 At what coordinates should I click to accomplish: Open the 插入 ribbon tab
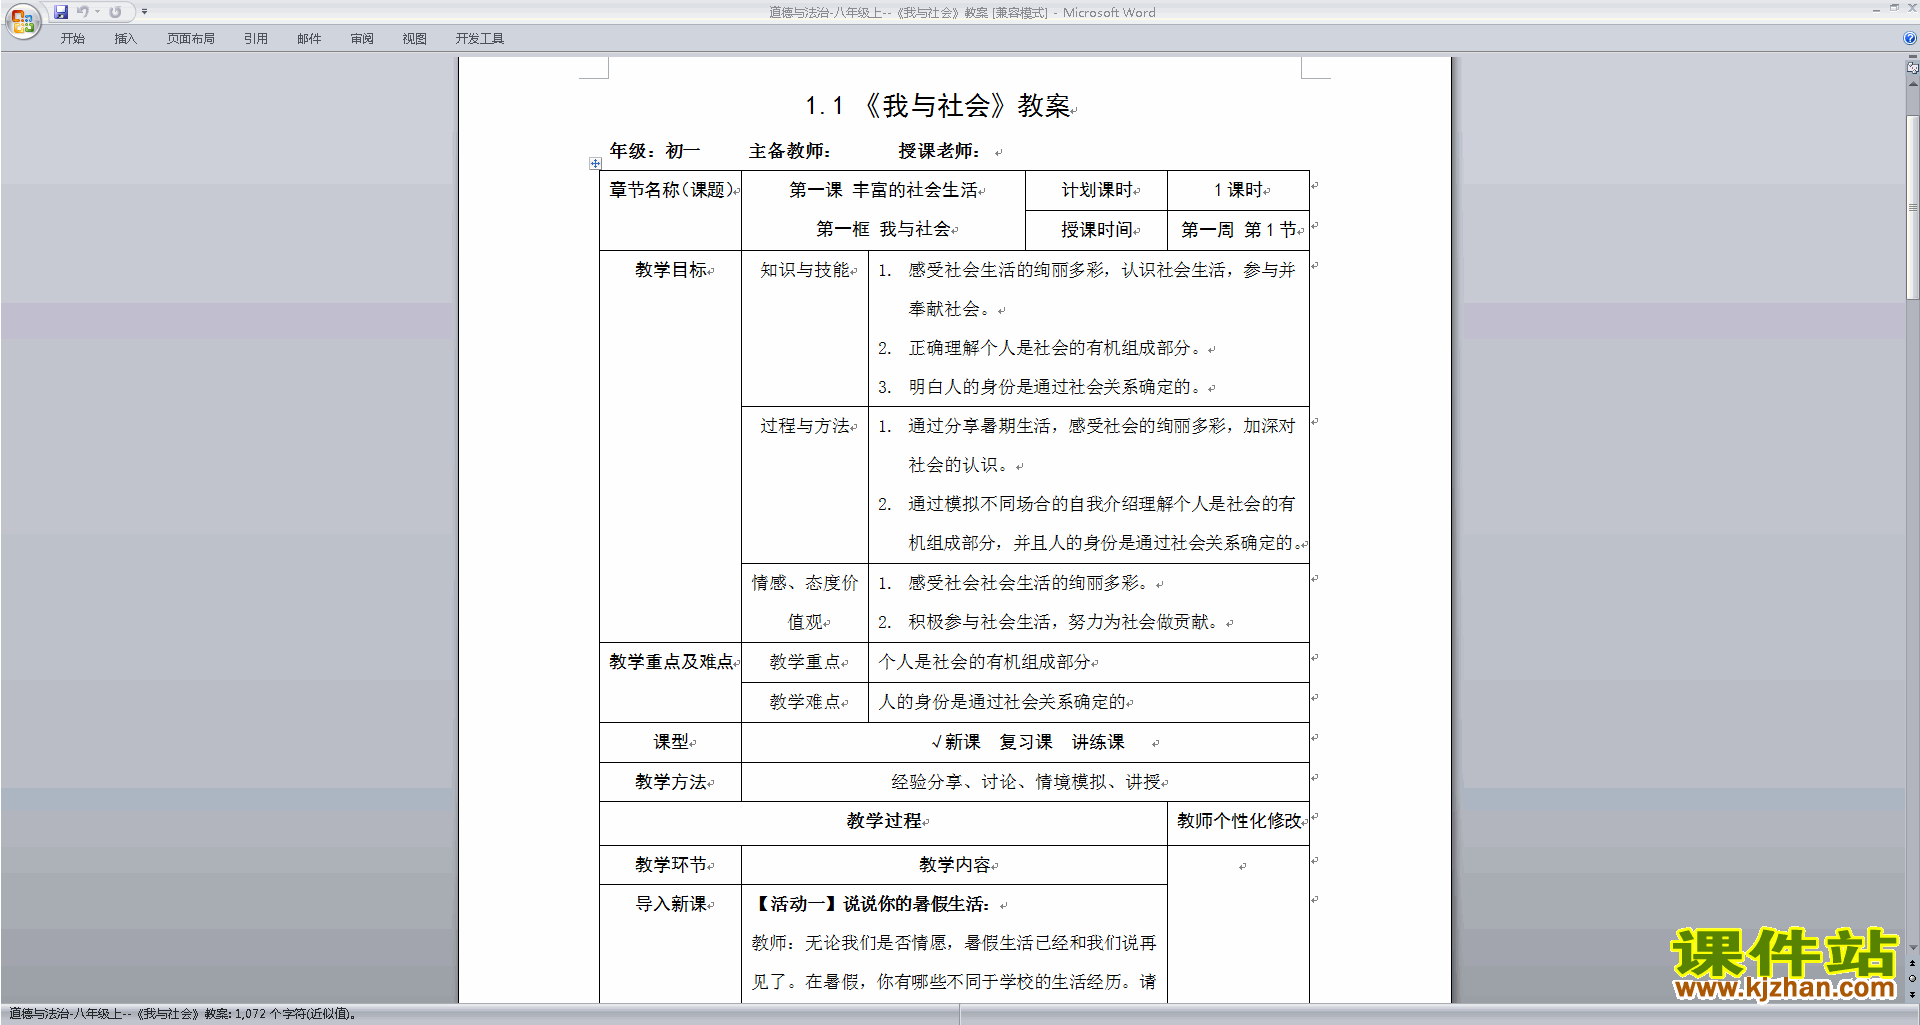pyautogui.click(x=125, y=39)
